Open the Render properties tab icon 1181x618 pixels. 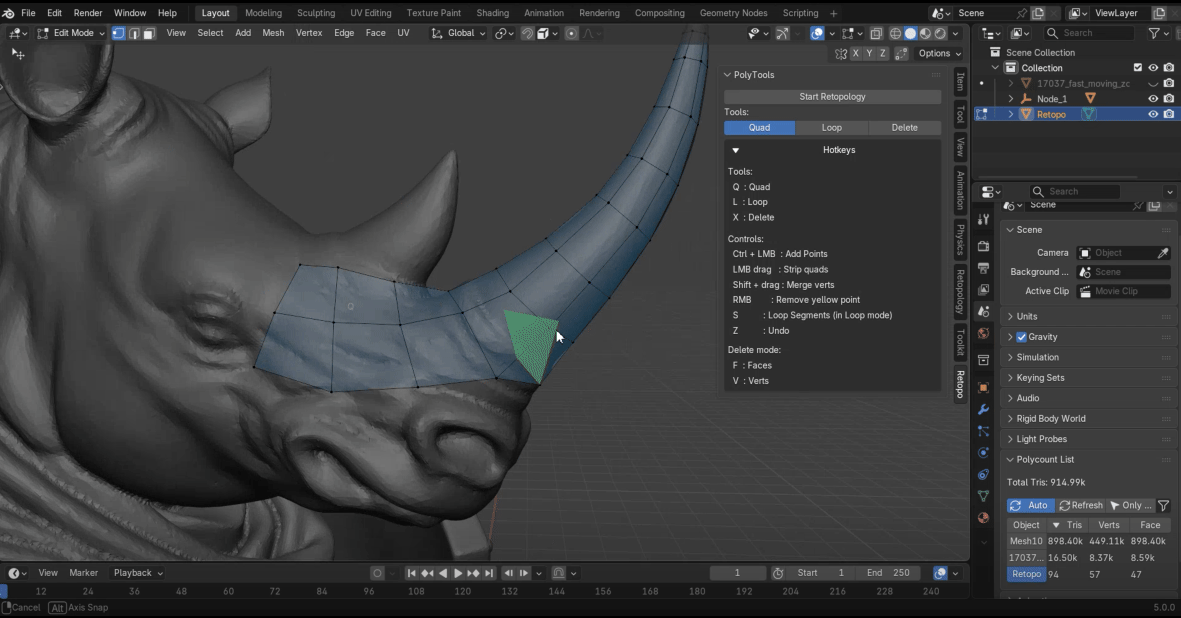coord(984,247)
